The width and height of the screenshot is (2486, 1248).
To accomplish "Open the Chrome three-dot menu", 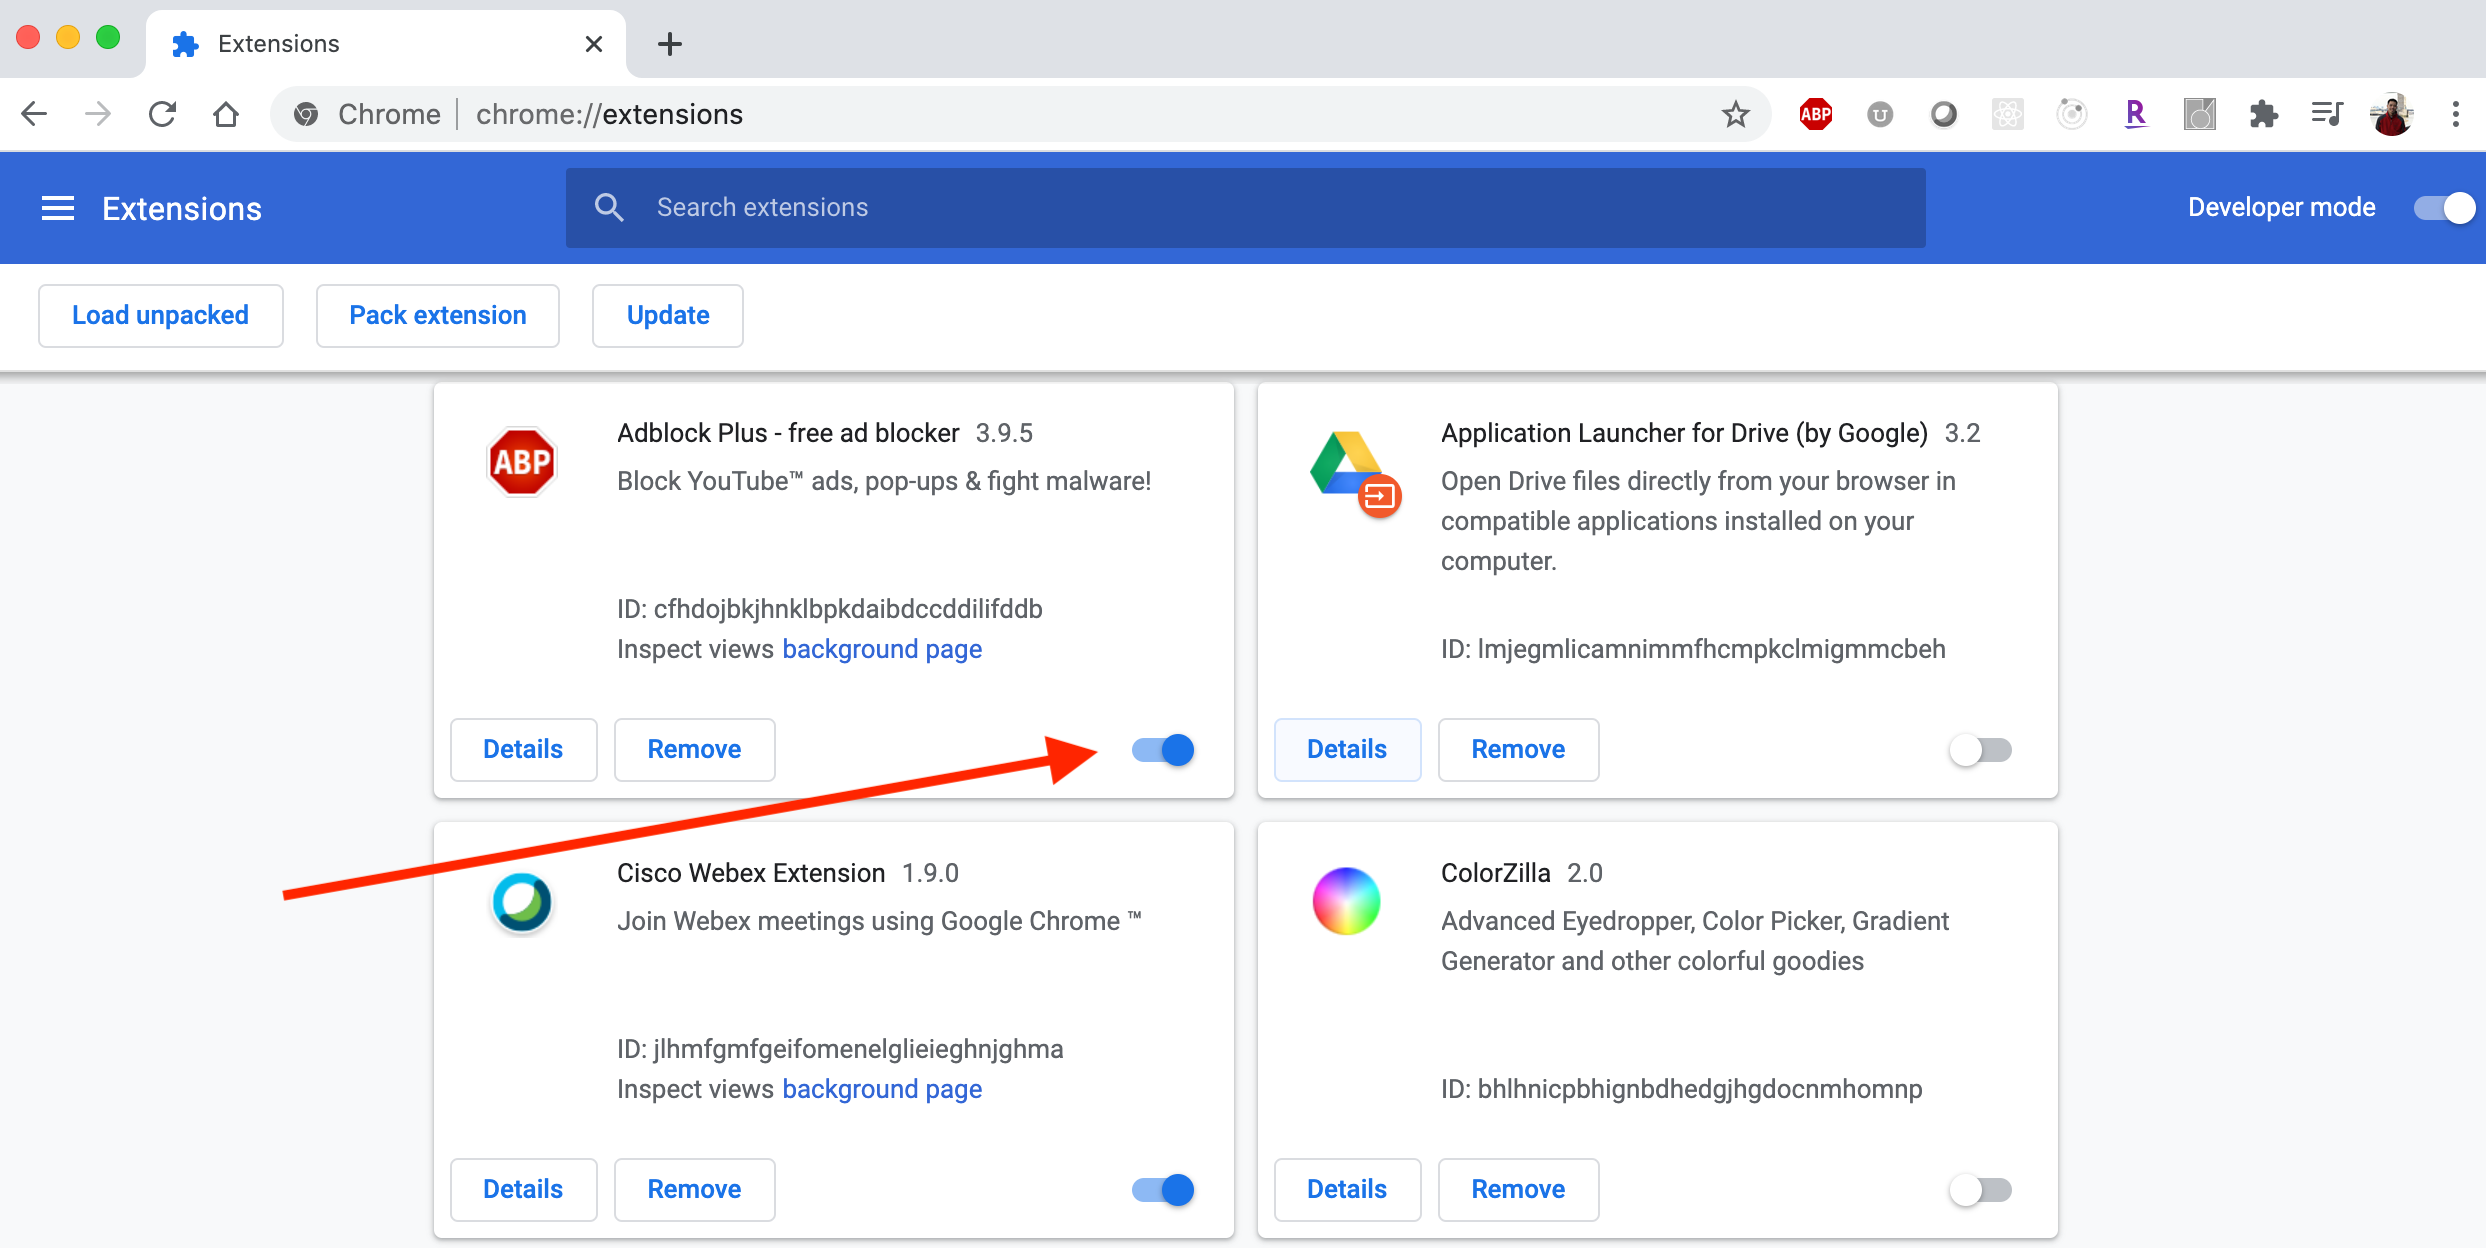I will pyautogui.click(x=2456, y=114).
